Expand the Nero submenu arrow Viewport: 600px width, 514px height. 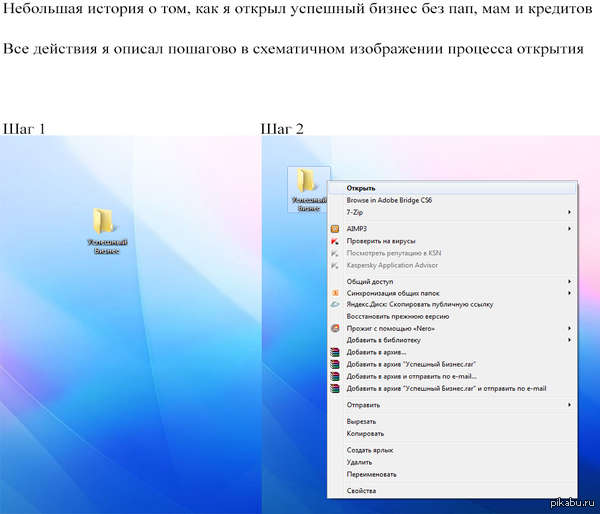click(569, 328)
